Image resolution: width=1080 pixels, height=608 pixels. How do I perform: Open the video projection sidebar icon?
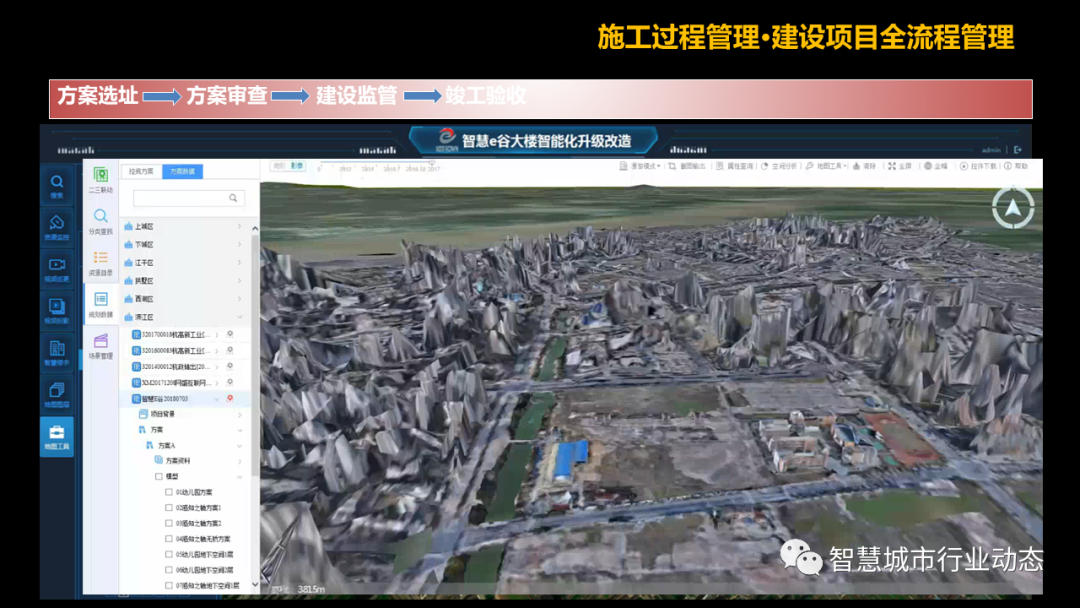coord(56,311)
